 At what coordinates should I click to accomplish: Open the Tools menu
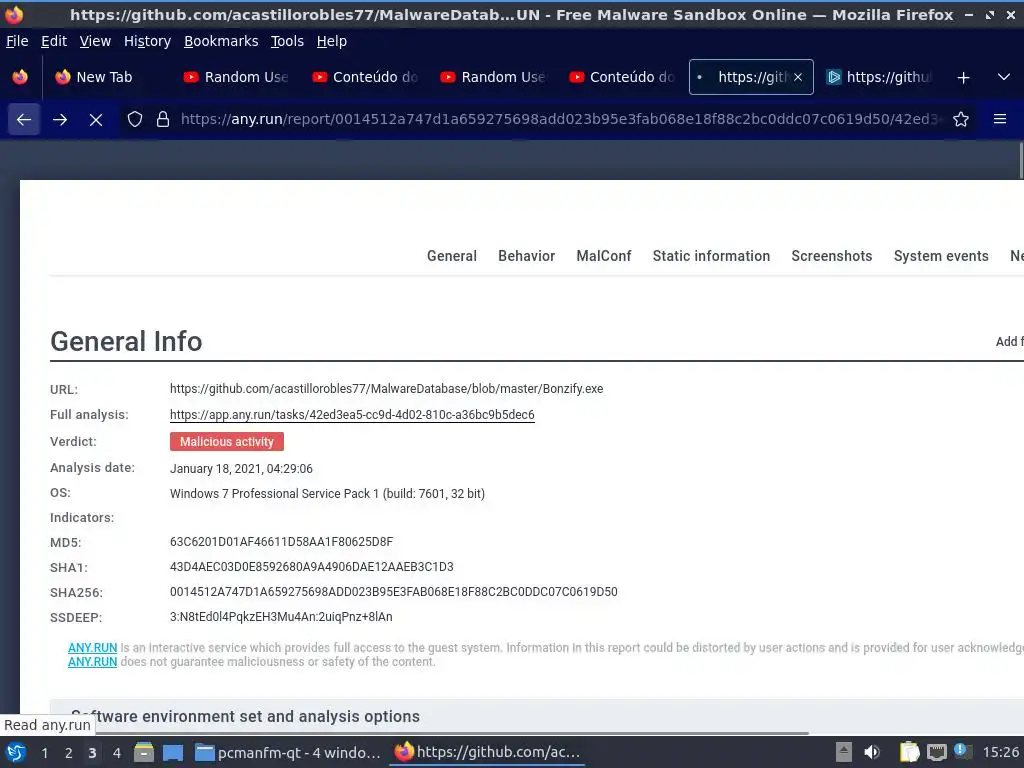[287, 41]
